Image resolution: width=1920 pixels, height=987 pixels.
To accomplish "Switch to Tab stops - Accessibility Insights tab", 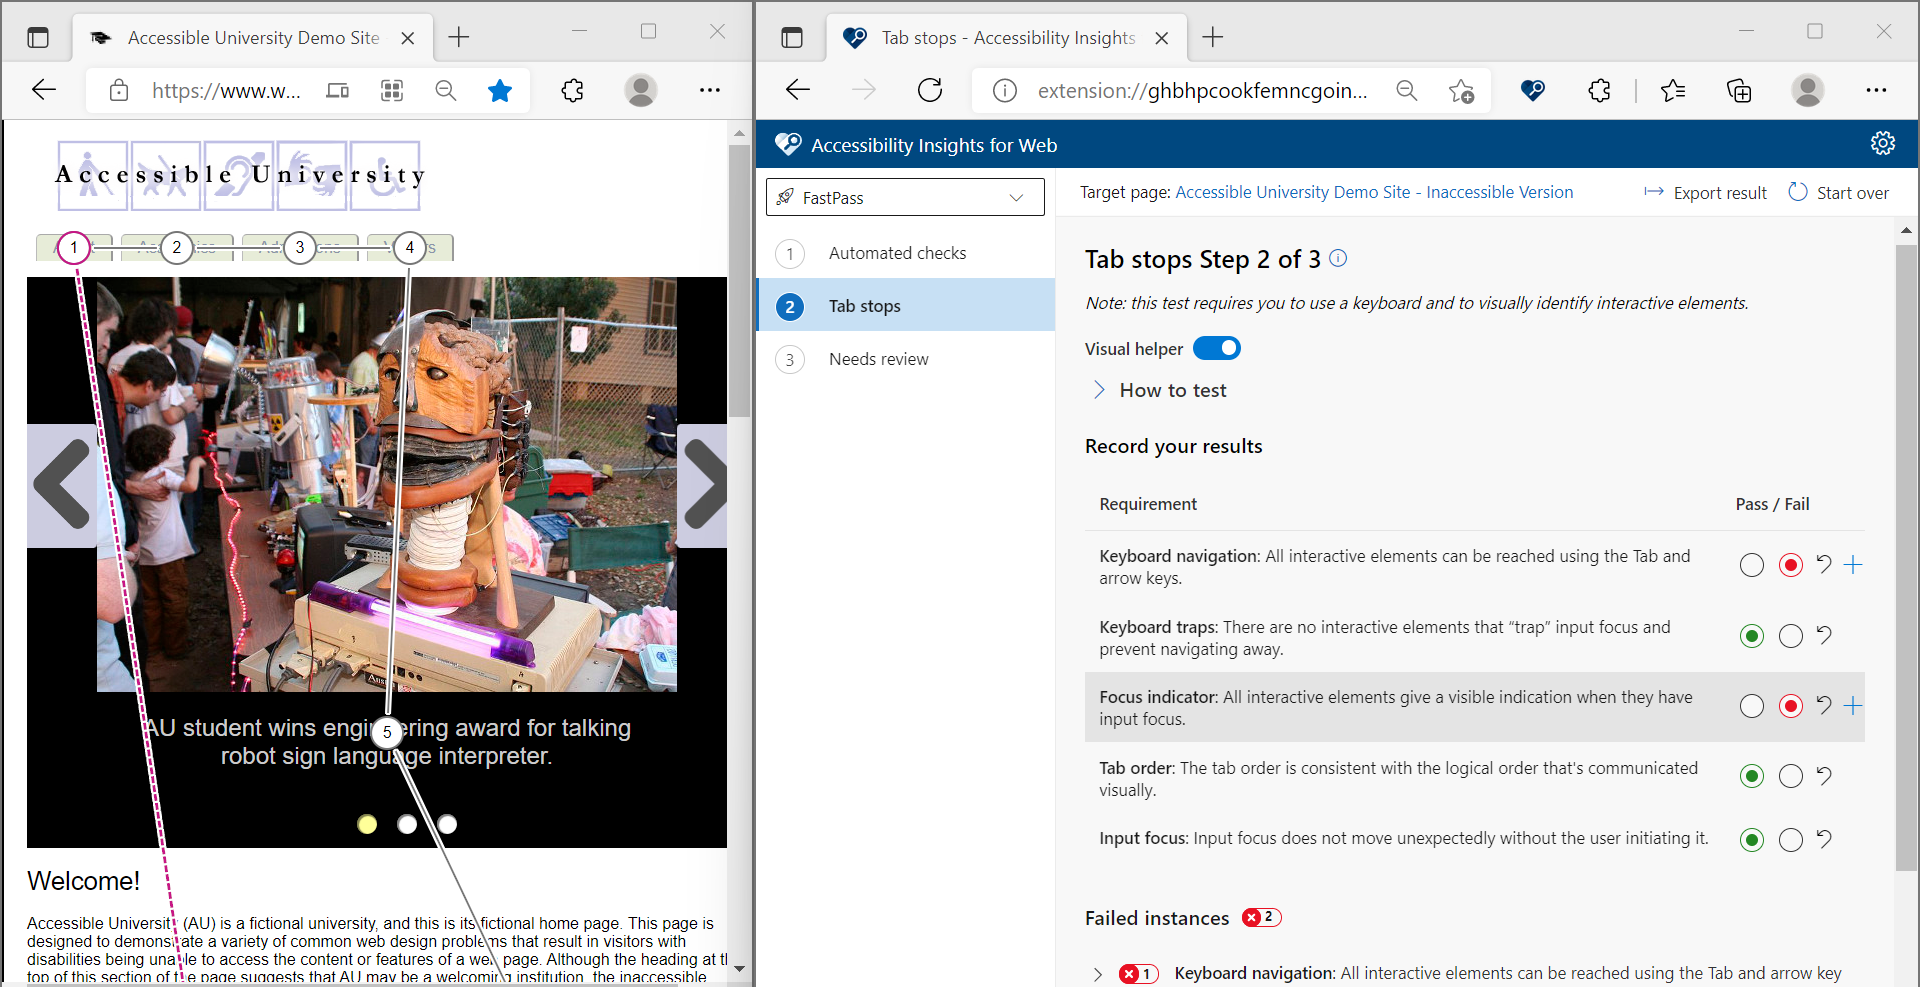I will (x=1006, y=38).
